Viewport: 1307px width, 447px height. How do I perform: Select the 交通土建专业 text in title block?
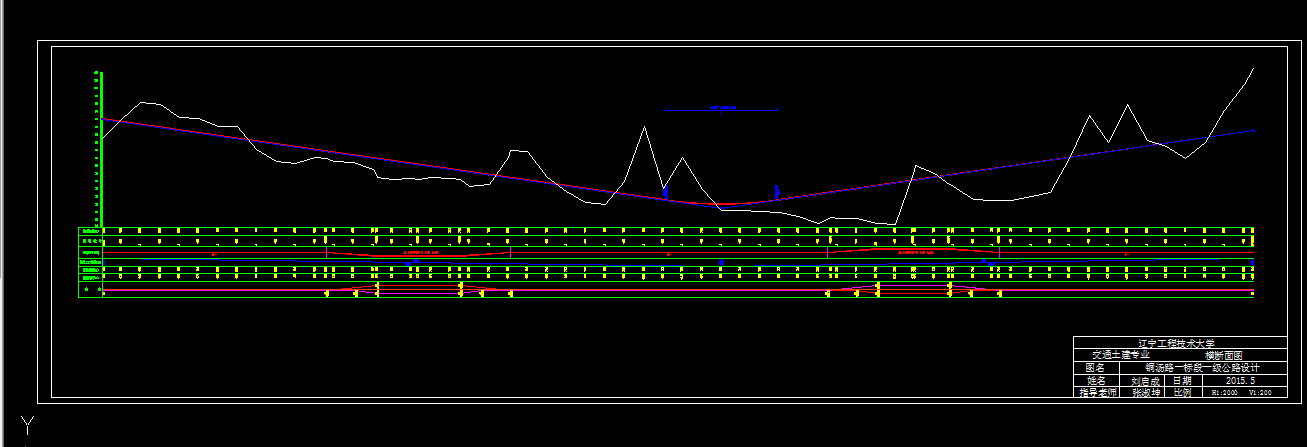click(x=1120, y=355)
